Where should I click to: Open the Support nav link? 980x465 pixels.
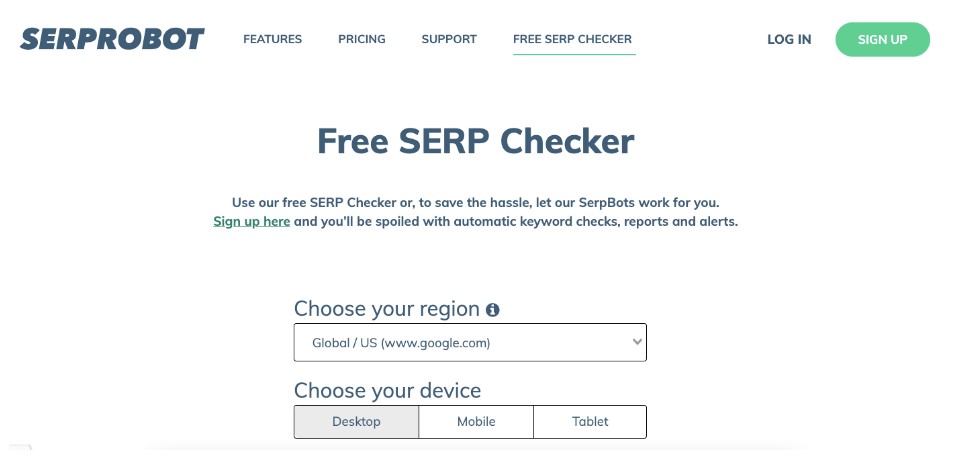coord(449,39)
